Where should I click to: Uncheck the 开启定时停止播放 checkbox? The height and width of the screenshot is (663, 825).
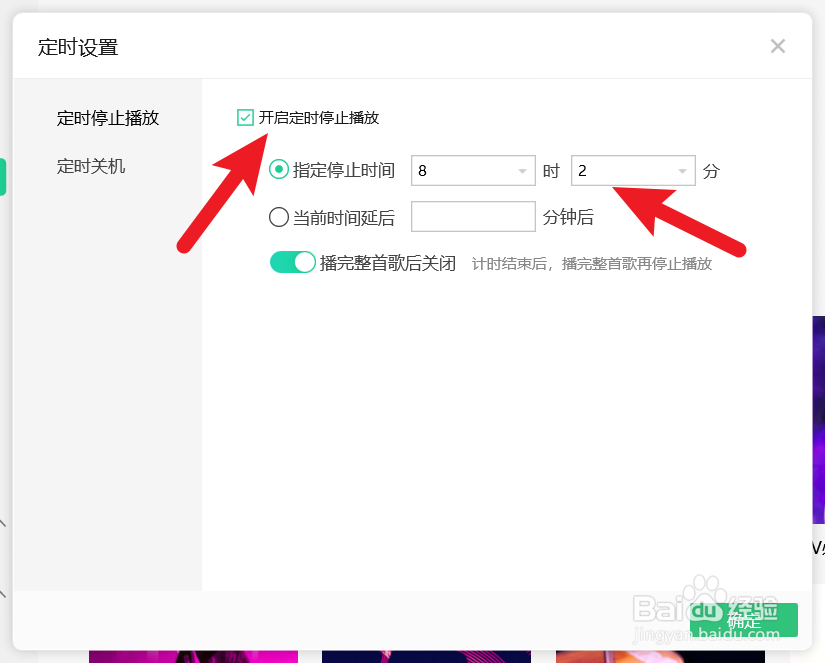pos(244,117)
